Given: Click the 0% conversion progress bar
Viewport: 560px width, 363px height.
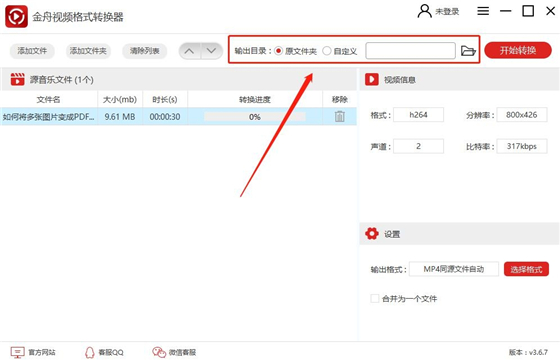Looking at the screenshot, I should pyautogui.click(x=255, y=117).
